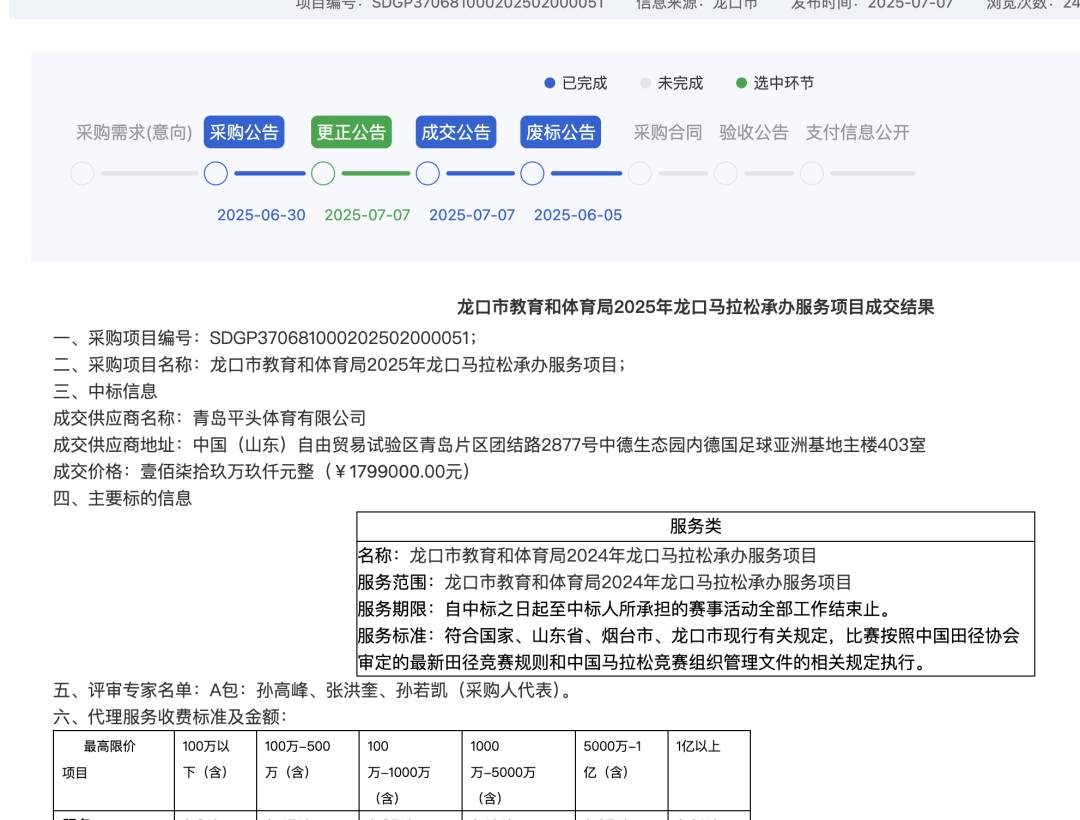Click the grey circle under 采购合同
The height and width of the screenshot is (820, 1080).
tap(640, 174)
